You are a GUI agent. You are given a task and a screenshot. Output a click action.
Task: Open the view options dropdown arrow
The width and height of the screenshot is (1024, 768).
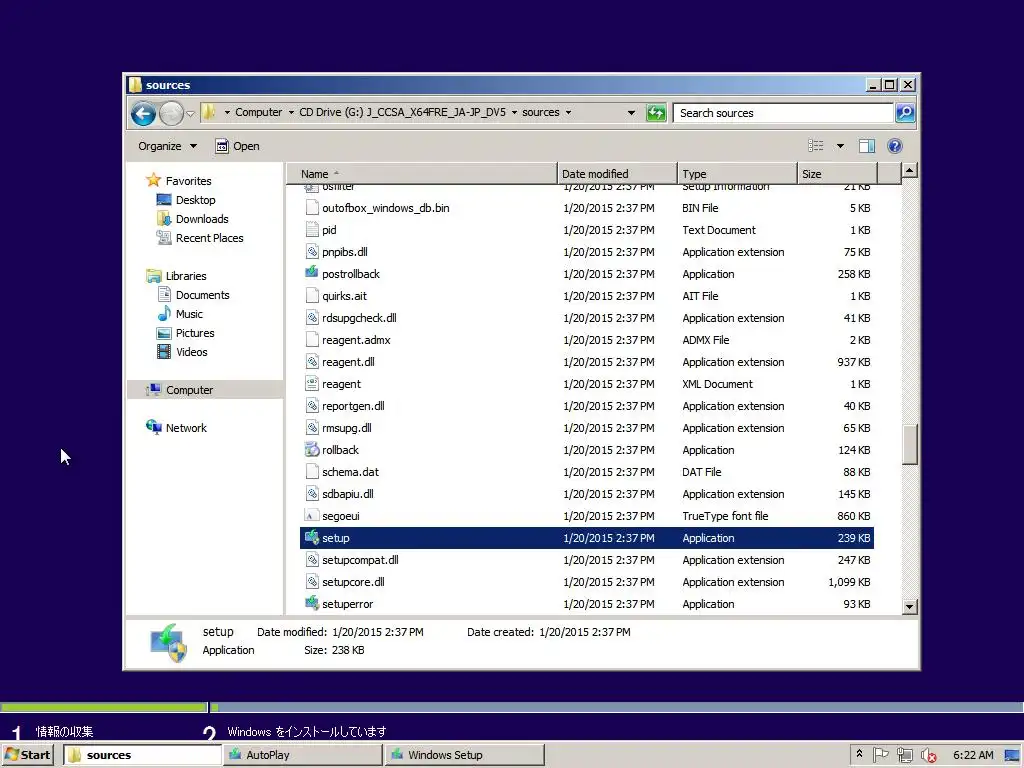click(840, 146)
